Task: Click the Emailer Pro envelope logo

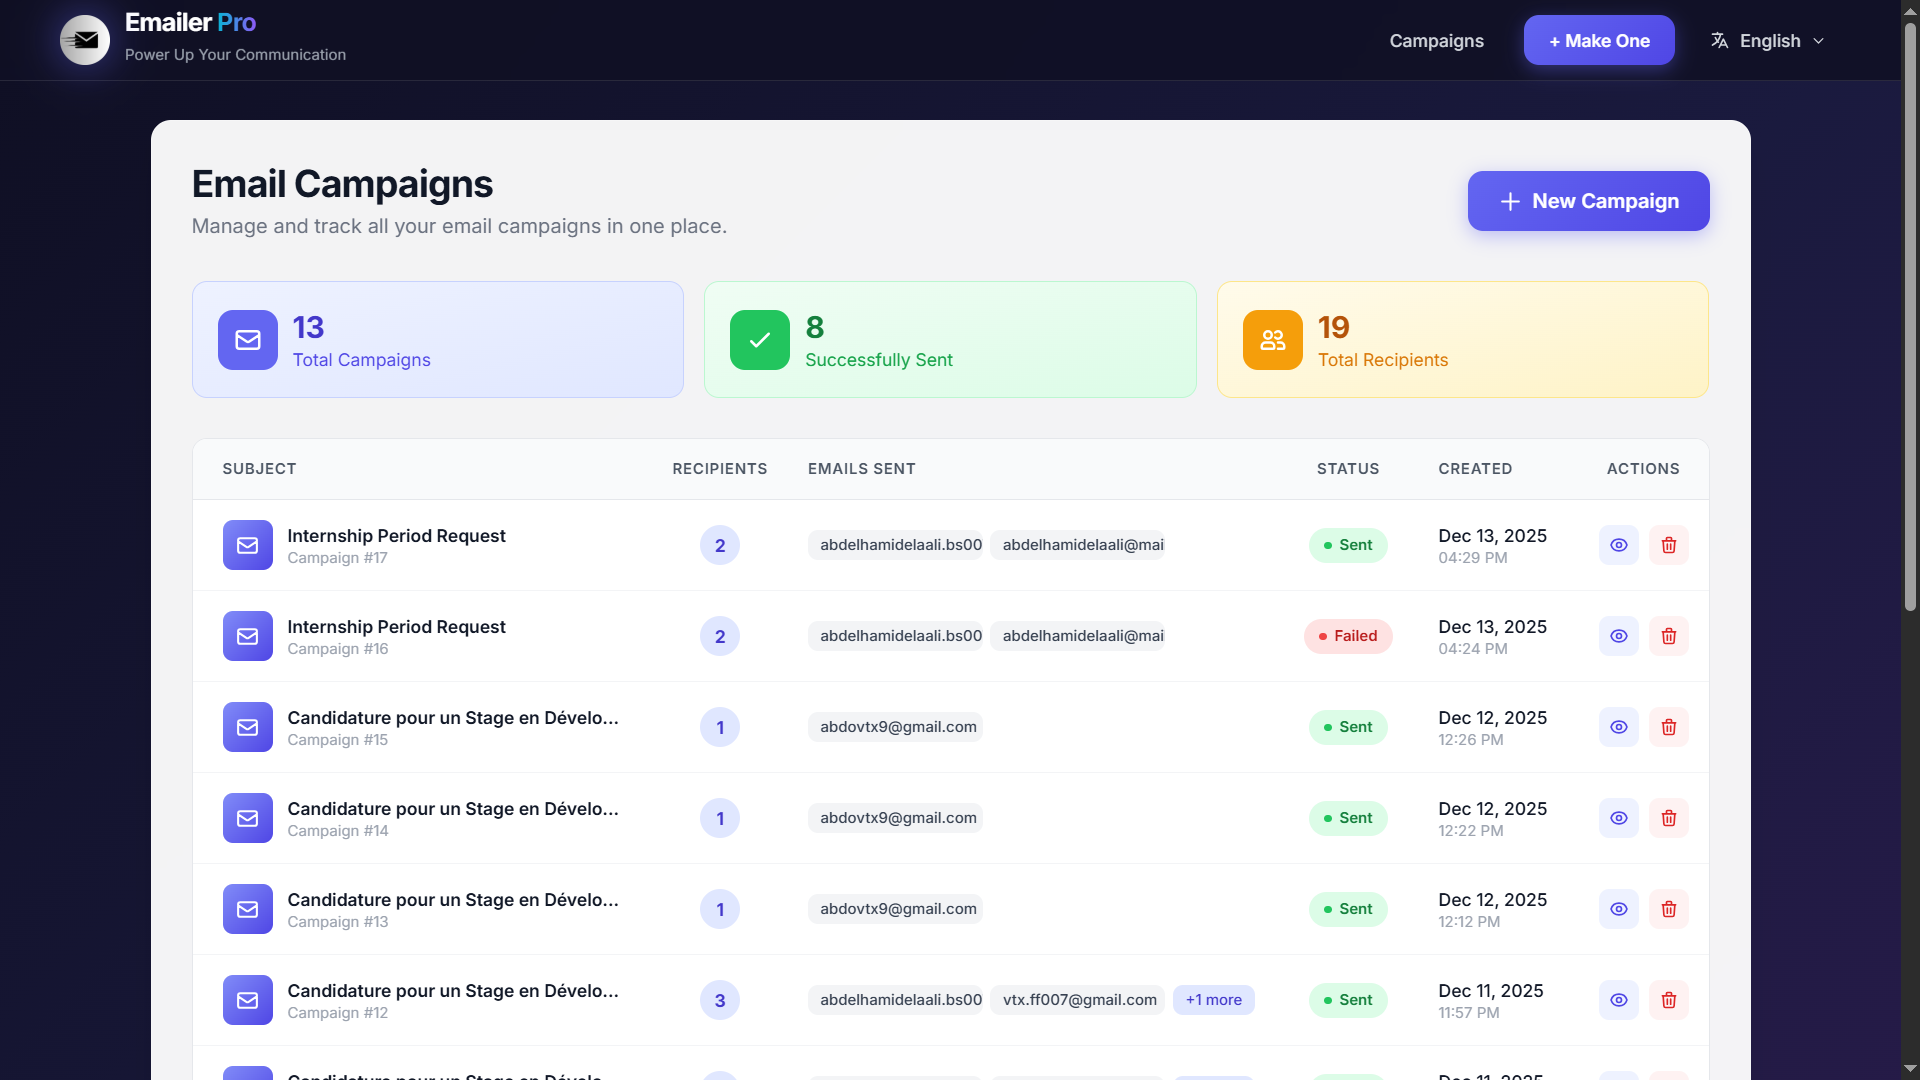Action: 85,40
